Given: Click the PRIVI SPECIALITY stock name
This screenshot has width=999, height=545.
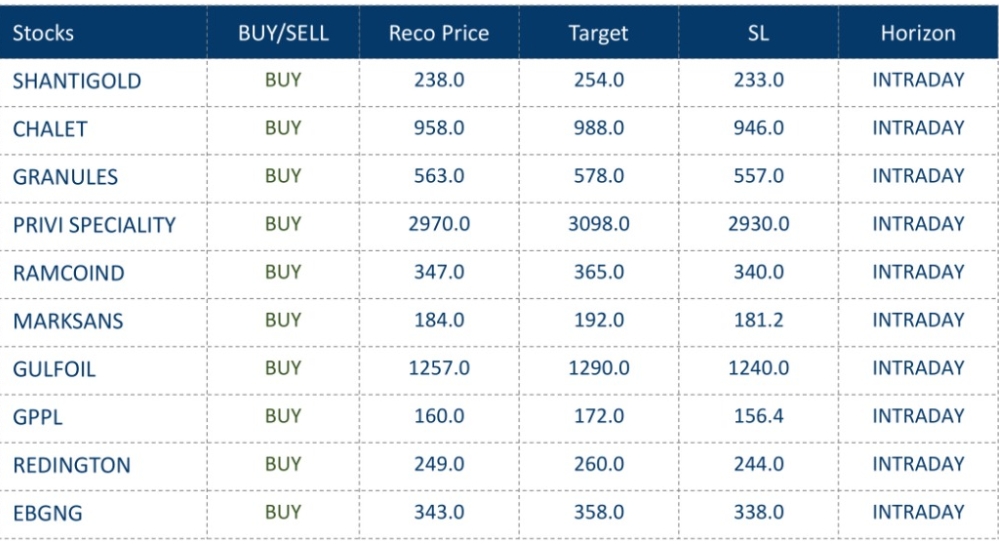Looking at the screenshot, I should 94,225.
